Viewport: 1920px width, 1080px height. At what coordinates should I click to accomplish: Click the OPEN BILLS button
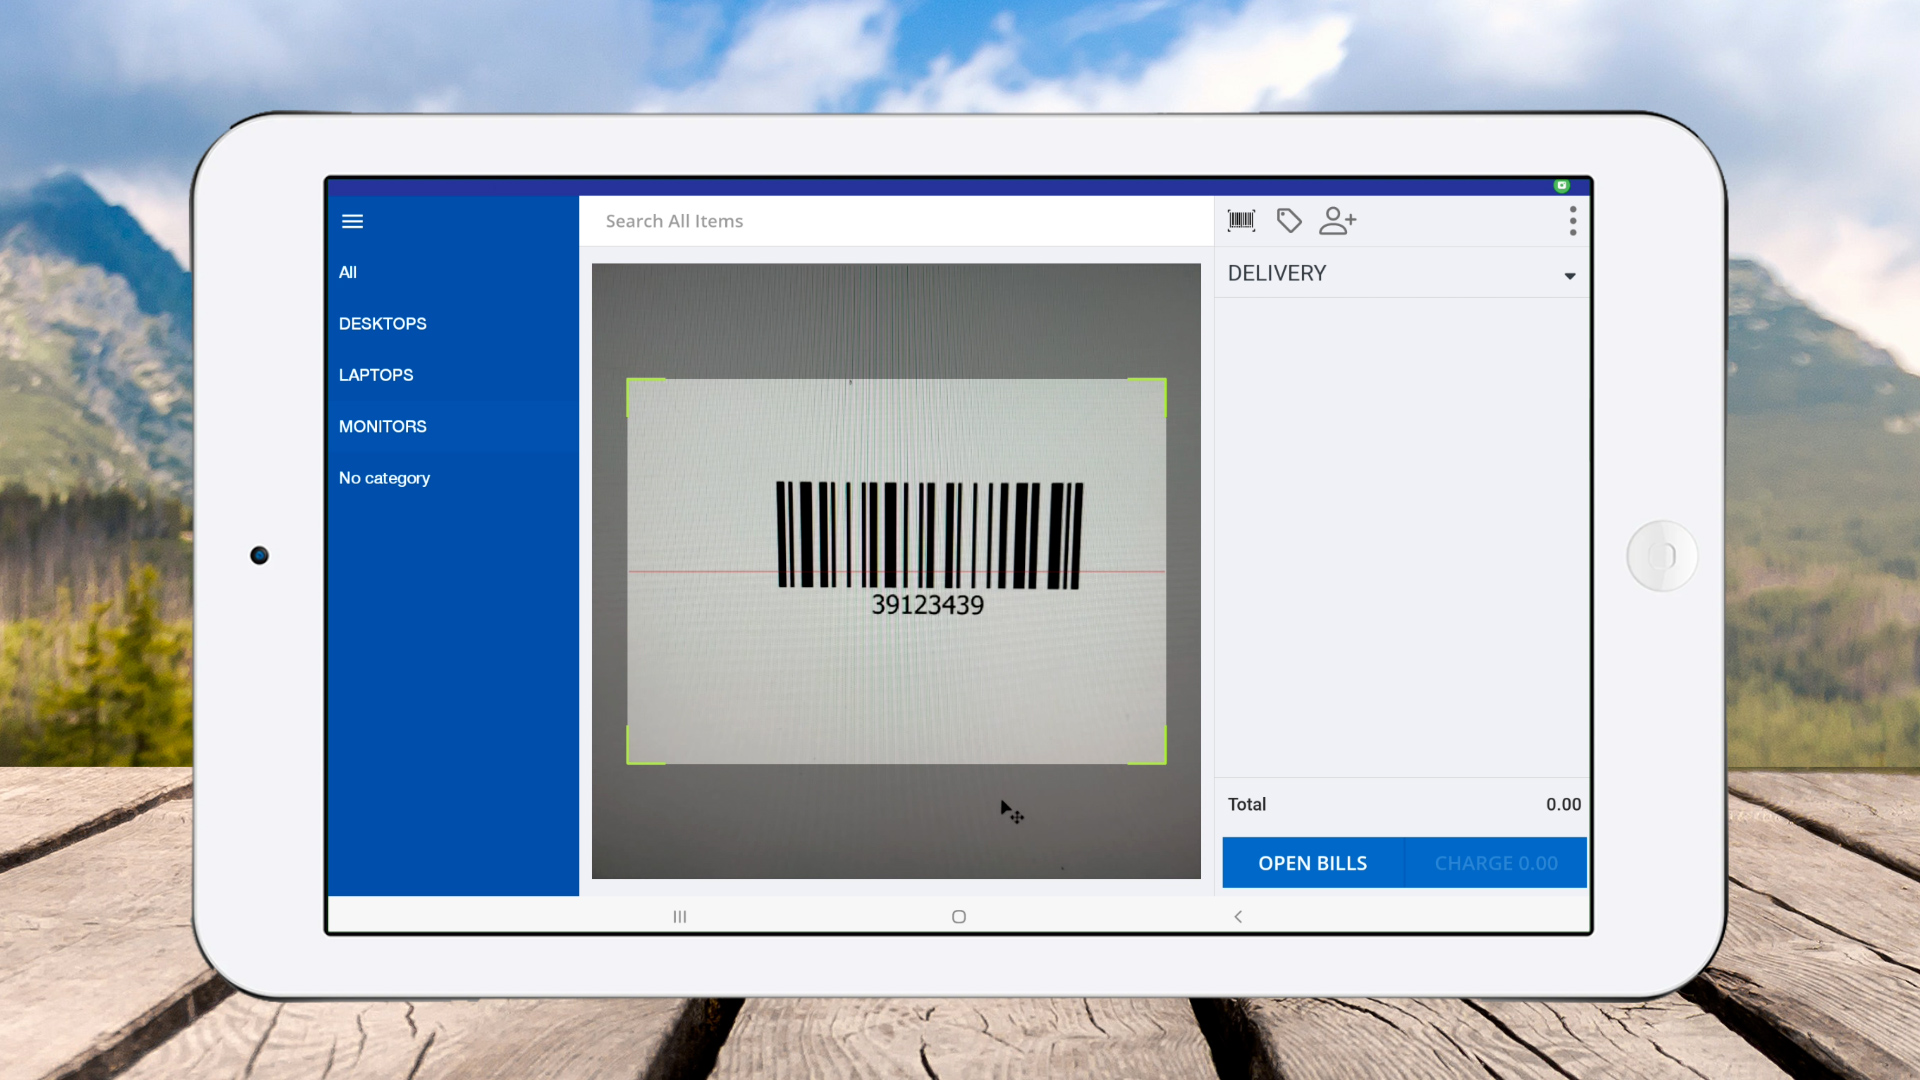[x=1312, y=863]
